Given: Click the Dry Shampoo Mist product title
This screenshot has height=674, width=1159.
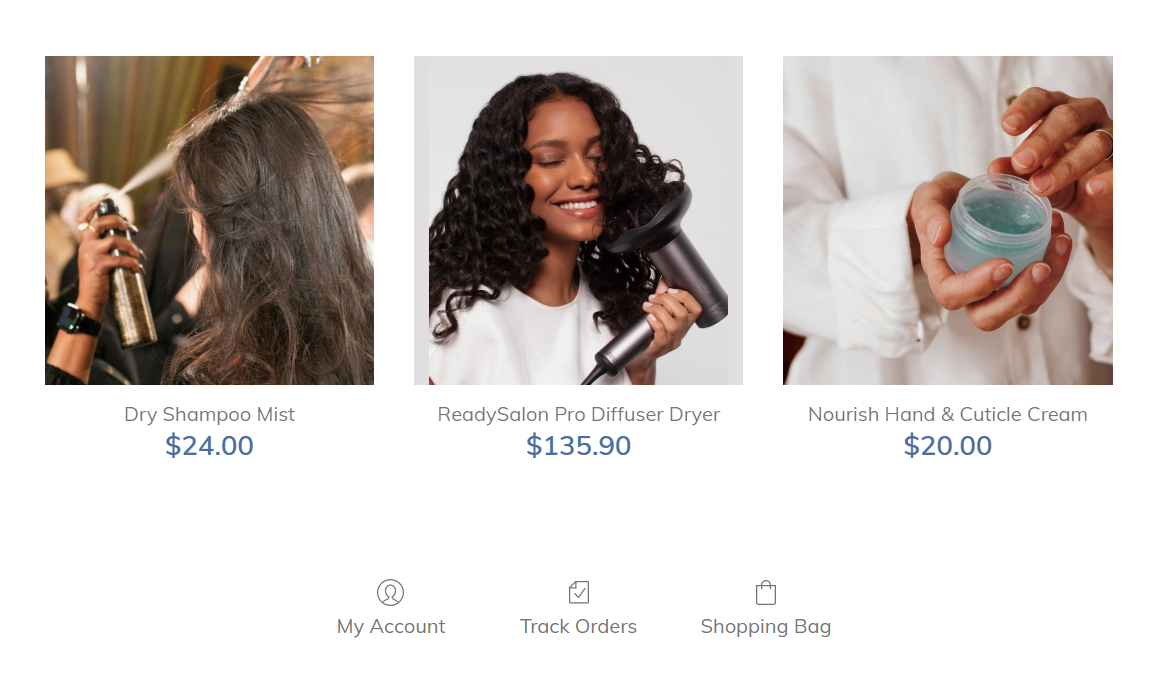Looking at the screenshot, I should (x=209, y=414).
